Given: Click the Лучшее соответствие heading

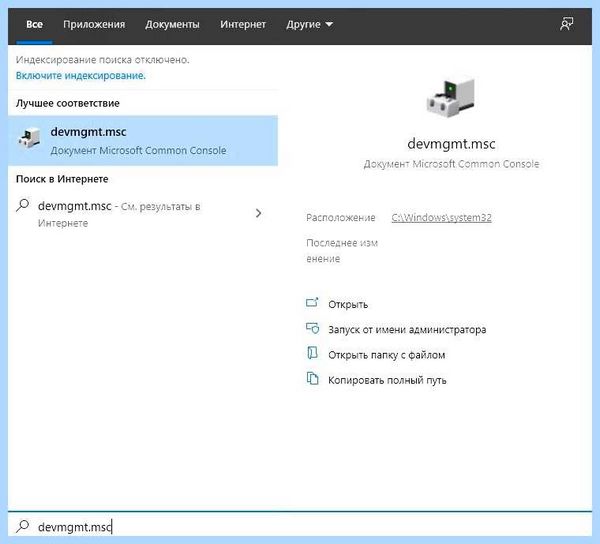Looking at the screenshot, I should click(68, 103).
